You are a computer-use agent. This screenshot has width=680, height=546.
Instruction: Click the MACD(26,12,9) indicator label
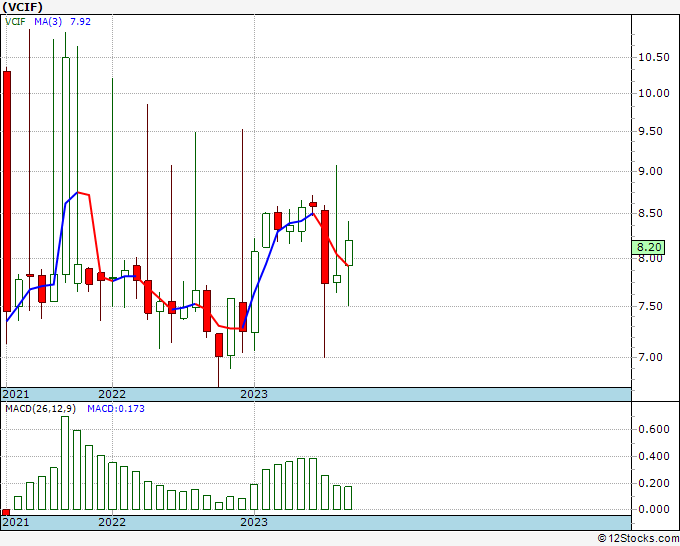(41, 409)
